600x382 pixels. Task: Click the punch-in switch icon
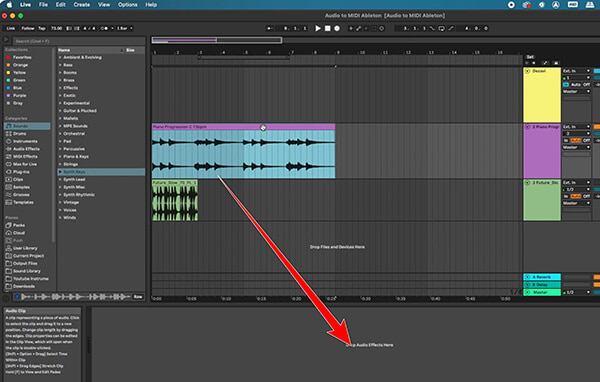(x=432, y=28)
